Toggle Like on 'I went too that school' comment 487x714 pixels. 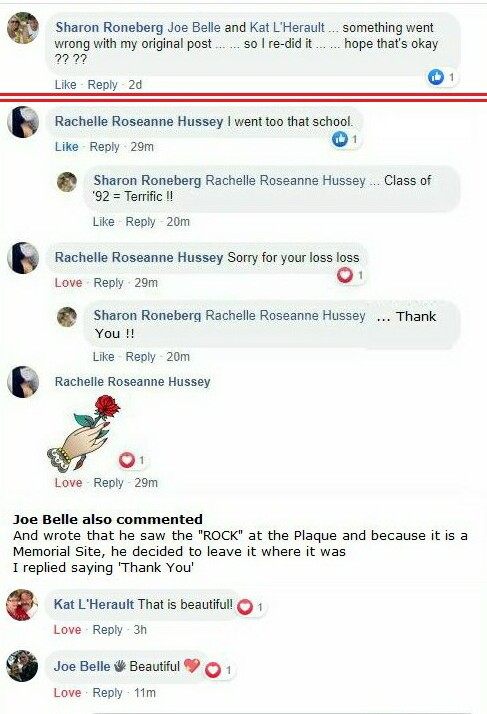pos(67,147)
